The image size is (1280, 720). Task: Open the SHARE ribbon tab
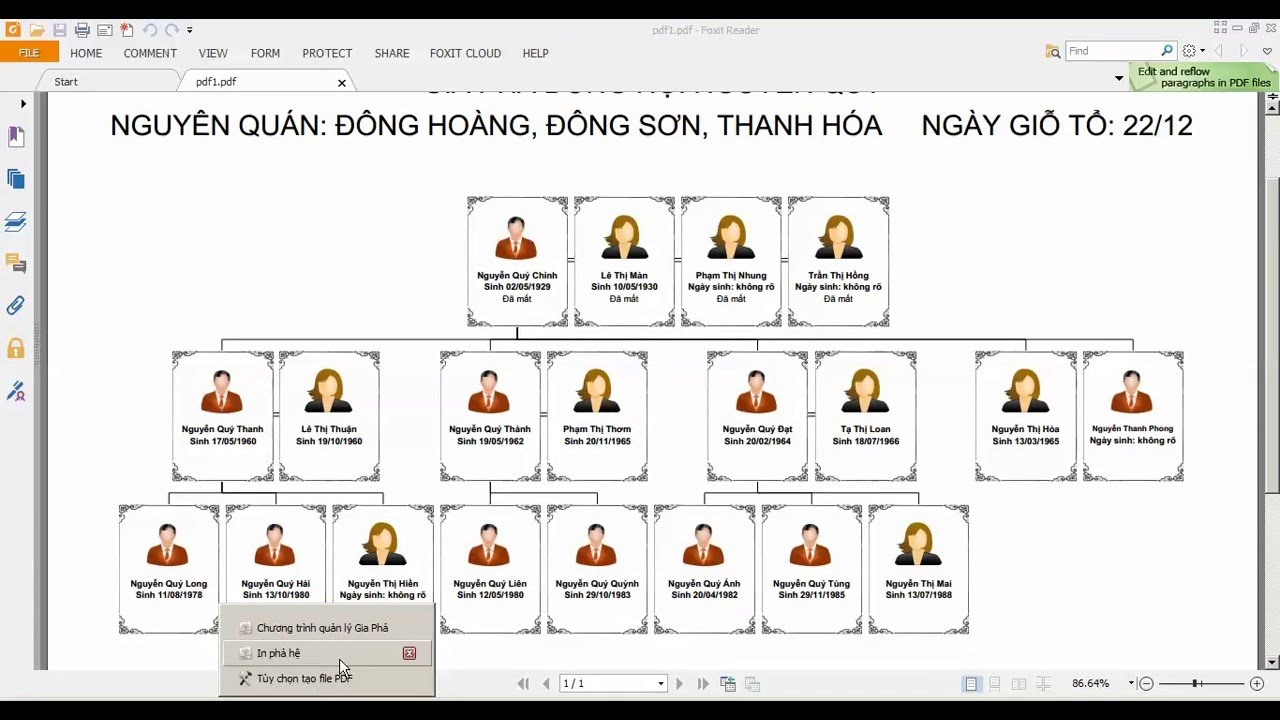pos(392,53)
